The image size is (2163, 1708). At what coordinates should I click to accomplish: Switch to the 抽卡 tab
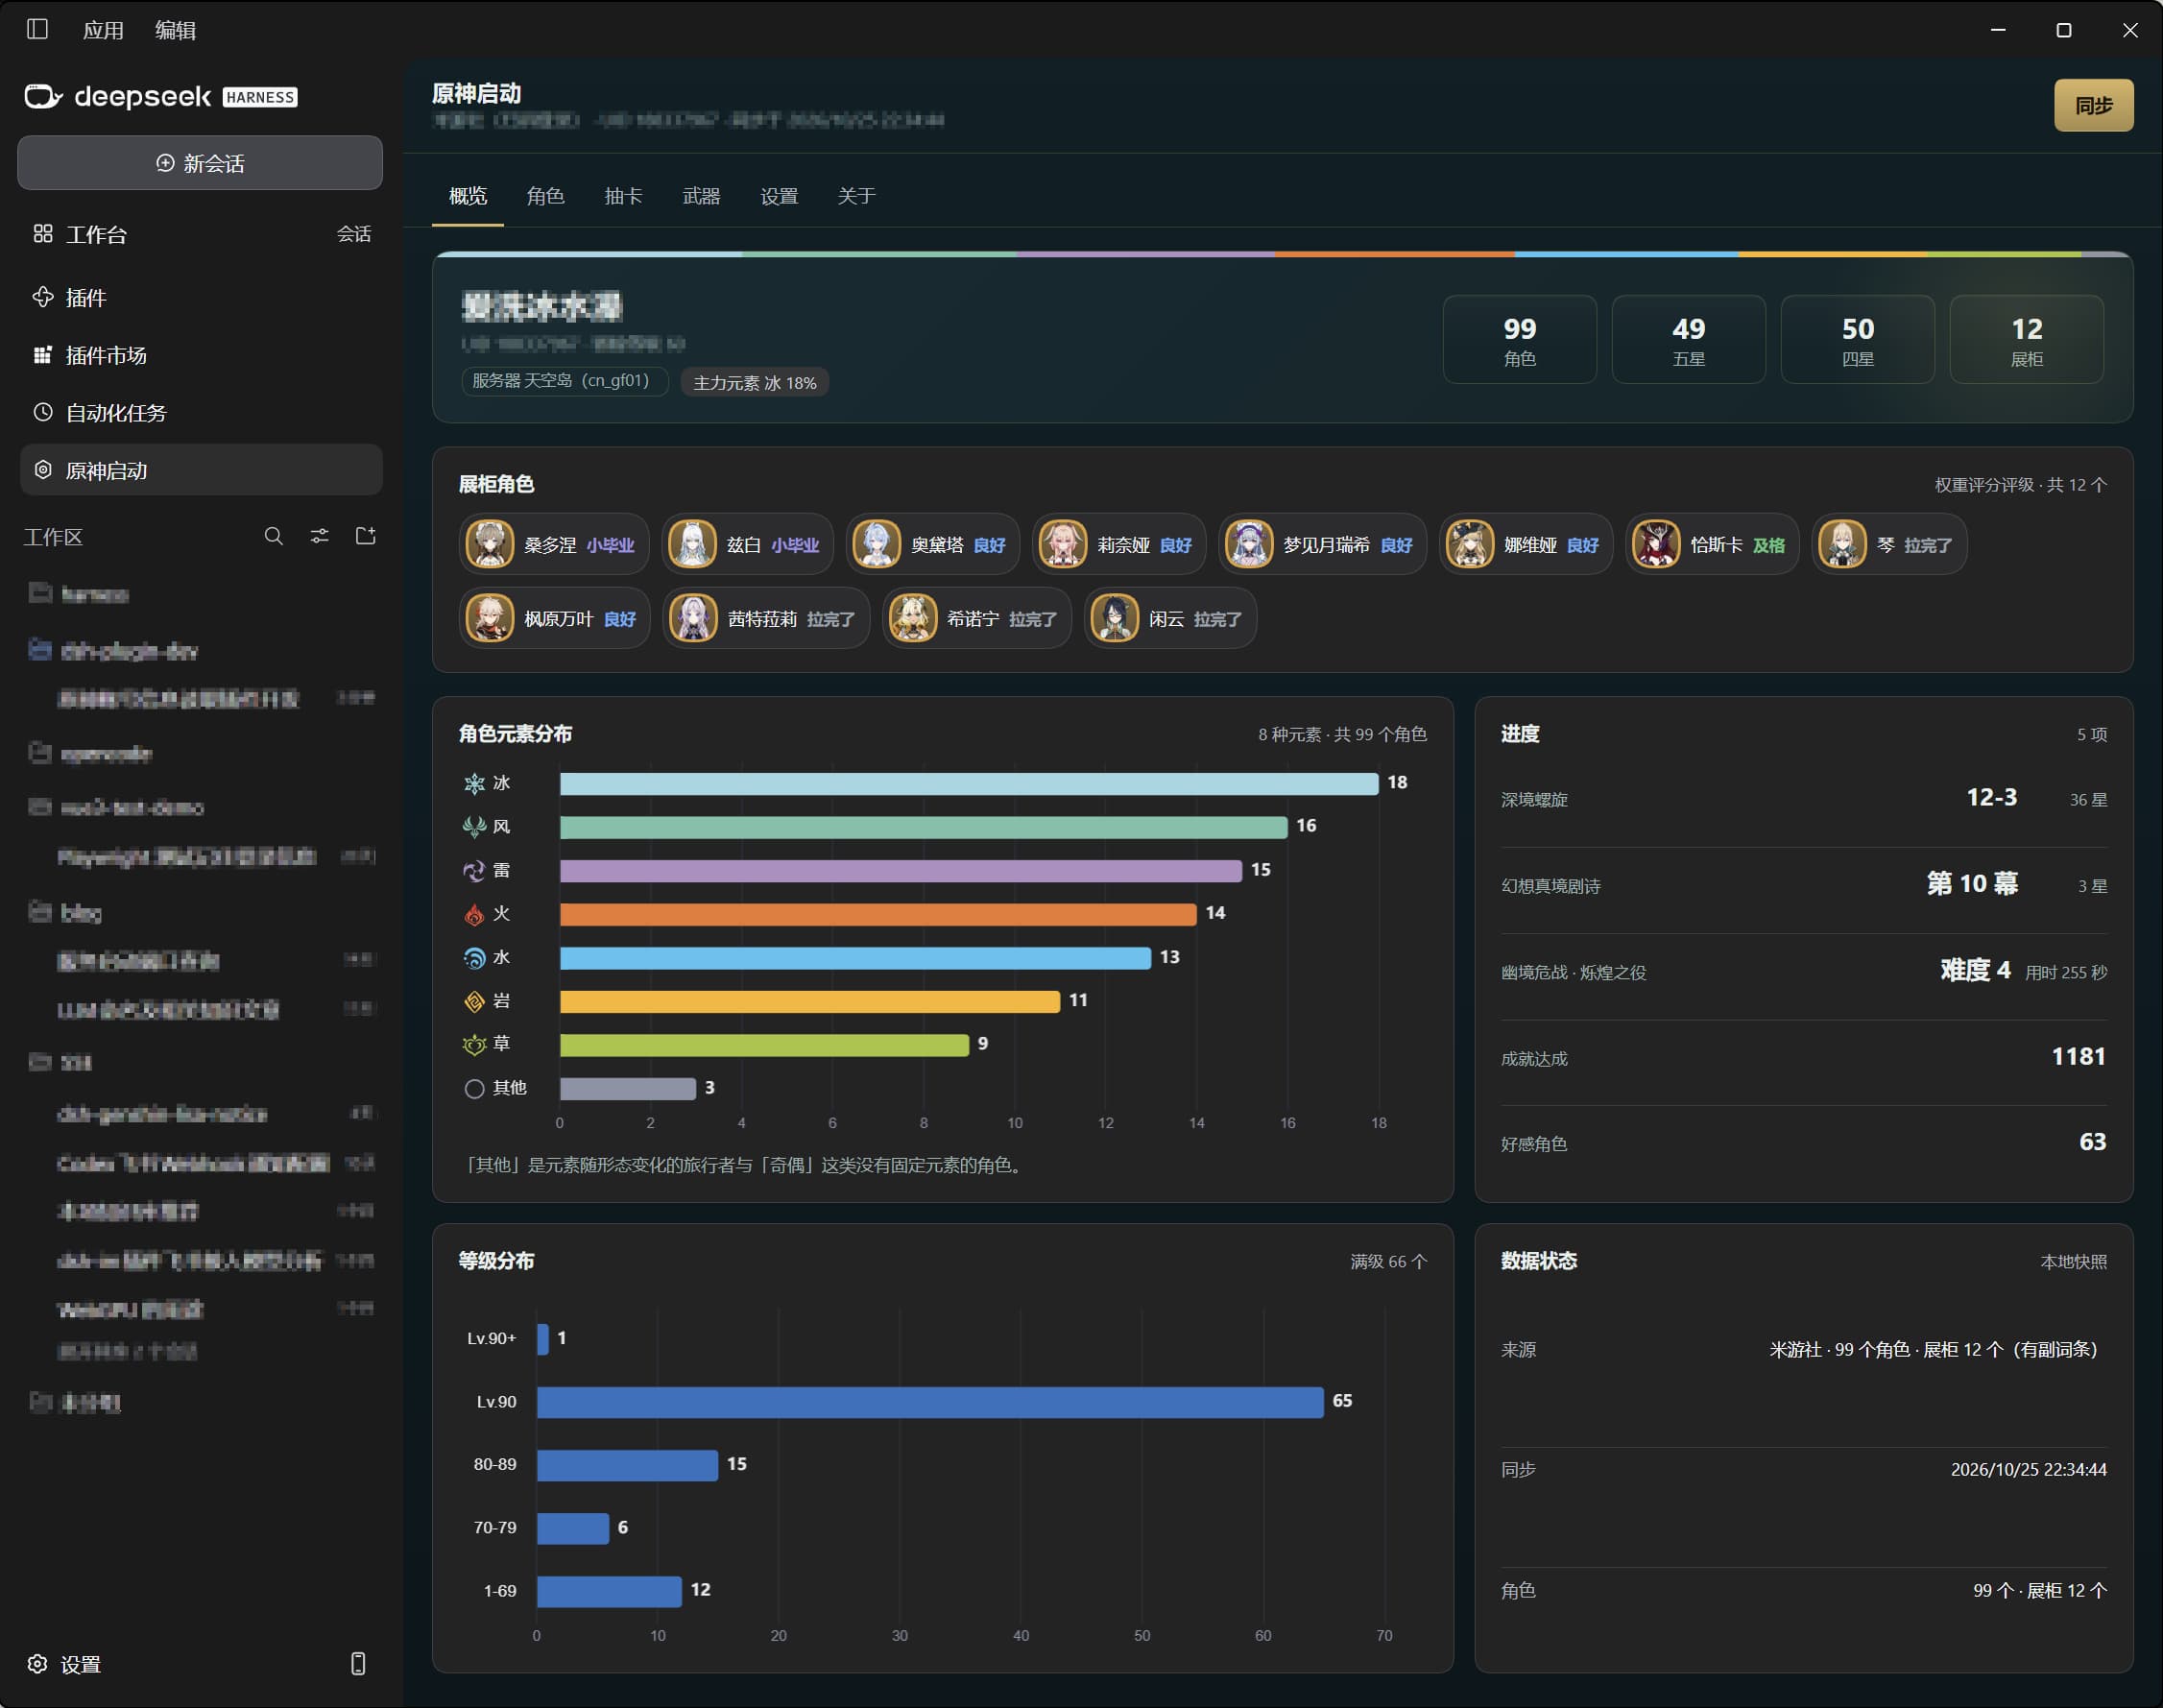[x=623, y=195]
